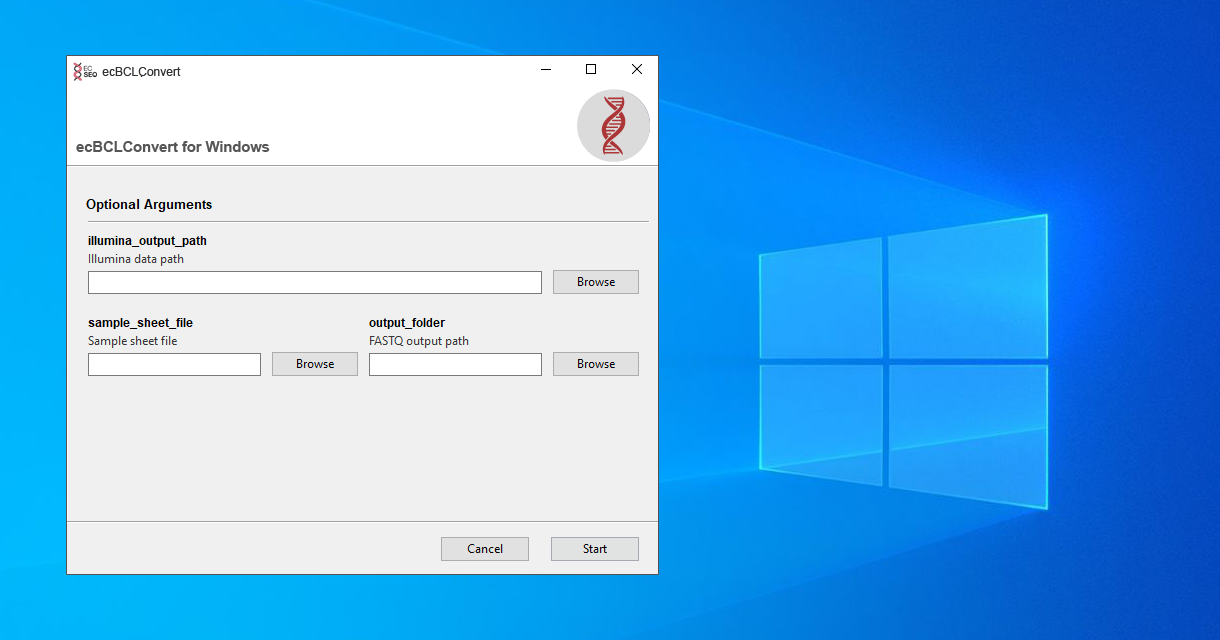Click the 'FASTQ output path' description text
Screen dimensions: 1220x640
tap(419, 341)
